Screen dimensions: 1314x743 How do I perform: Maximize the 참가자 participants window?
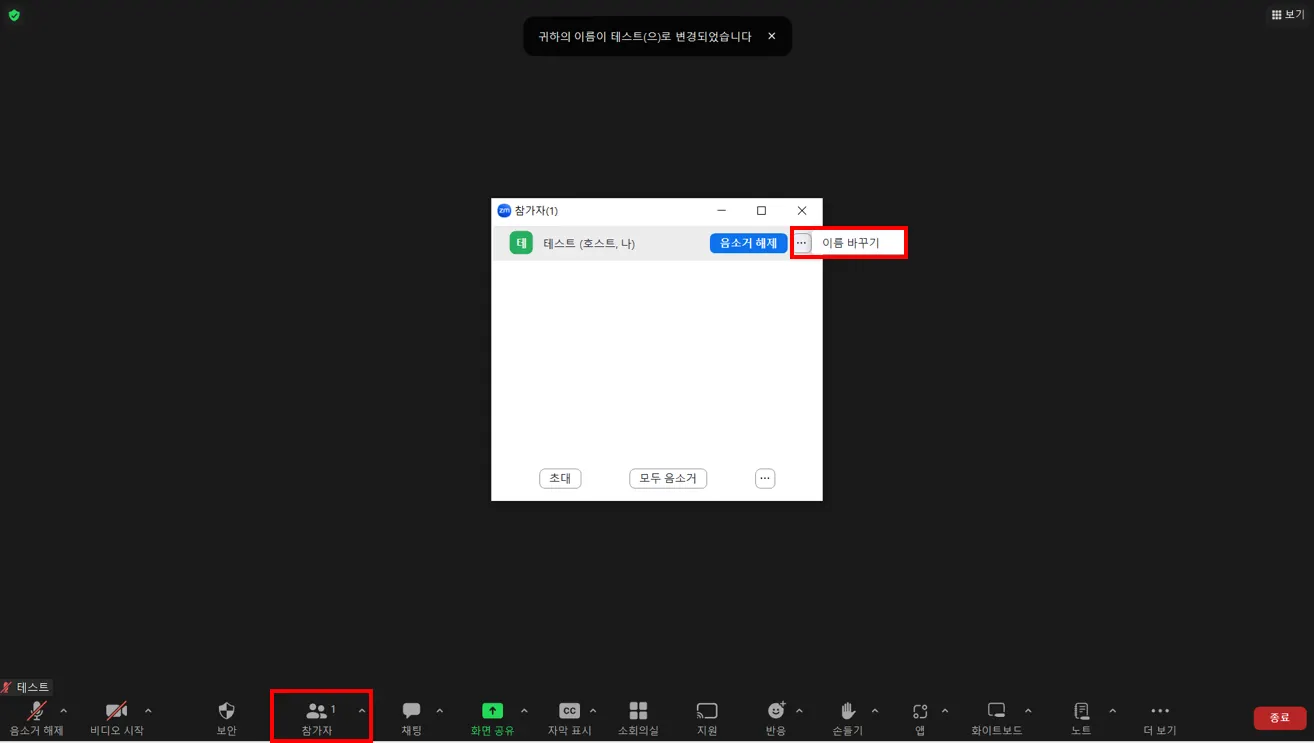click(x=761, y=211)
